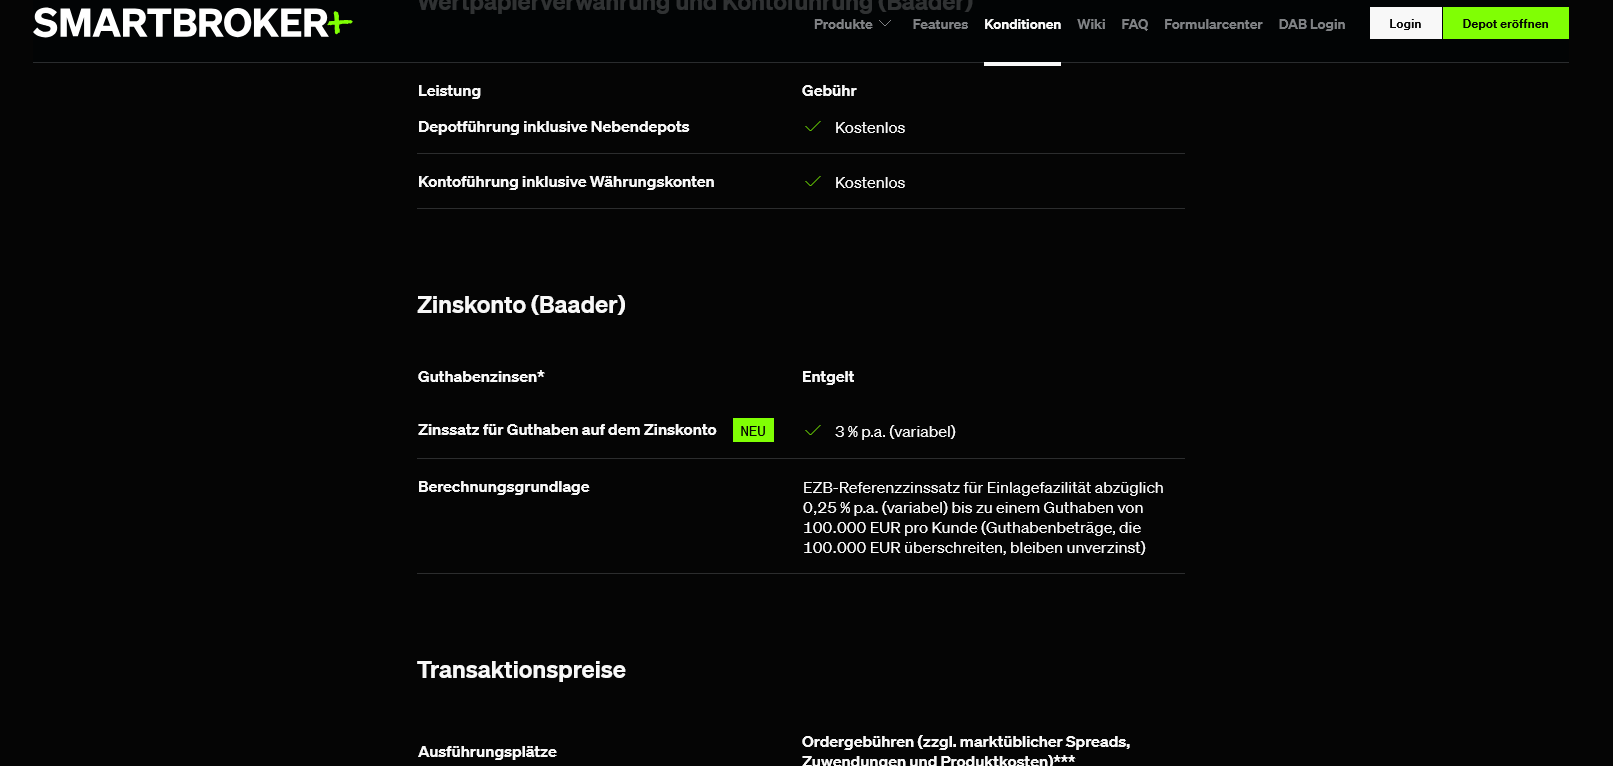Click the Leistung column header
The width and height of the screenshot is (1613, 766).
(x=449, y=90)
